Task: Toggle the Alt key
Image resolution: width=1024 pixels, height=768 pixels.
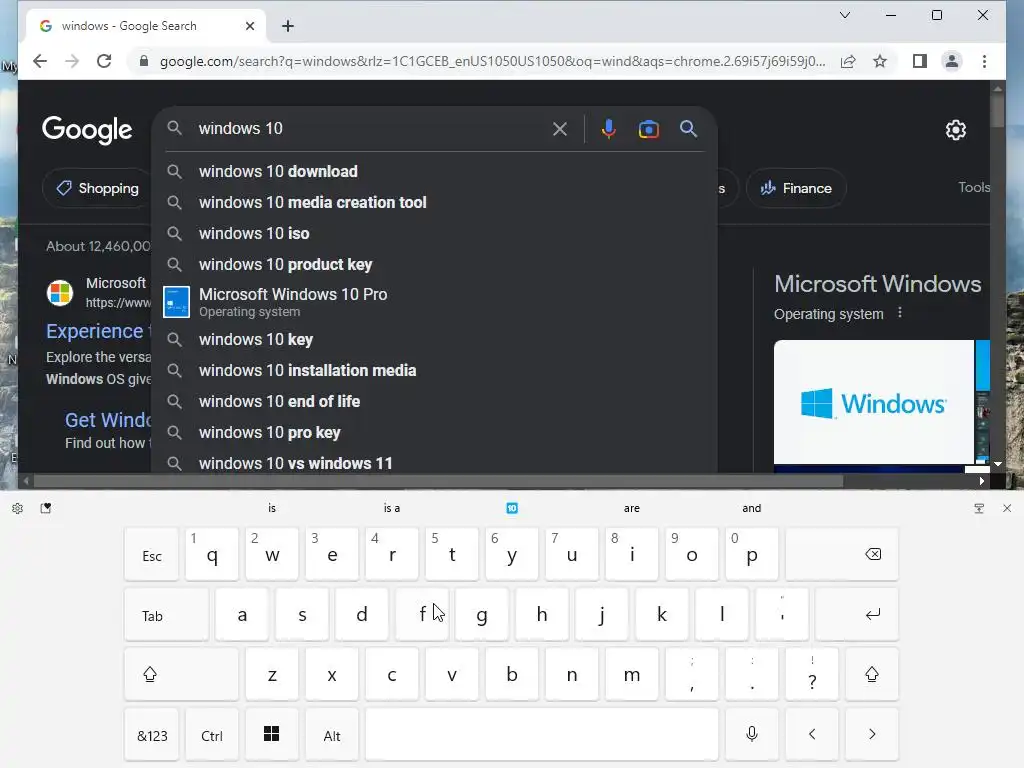Action: [x=332, y=735]
